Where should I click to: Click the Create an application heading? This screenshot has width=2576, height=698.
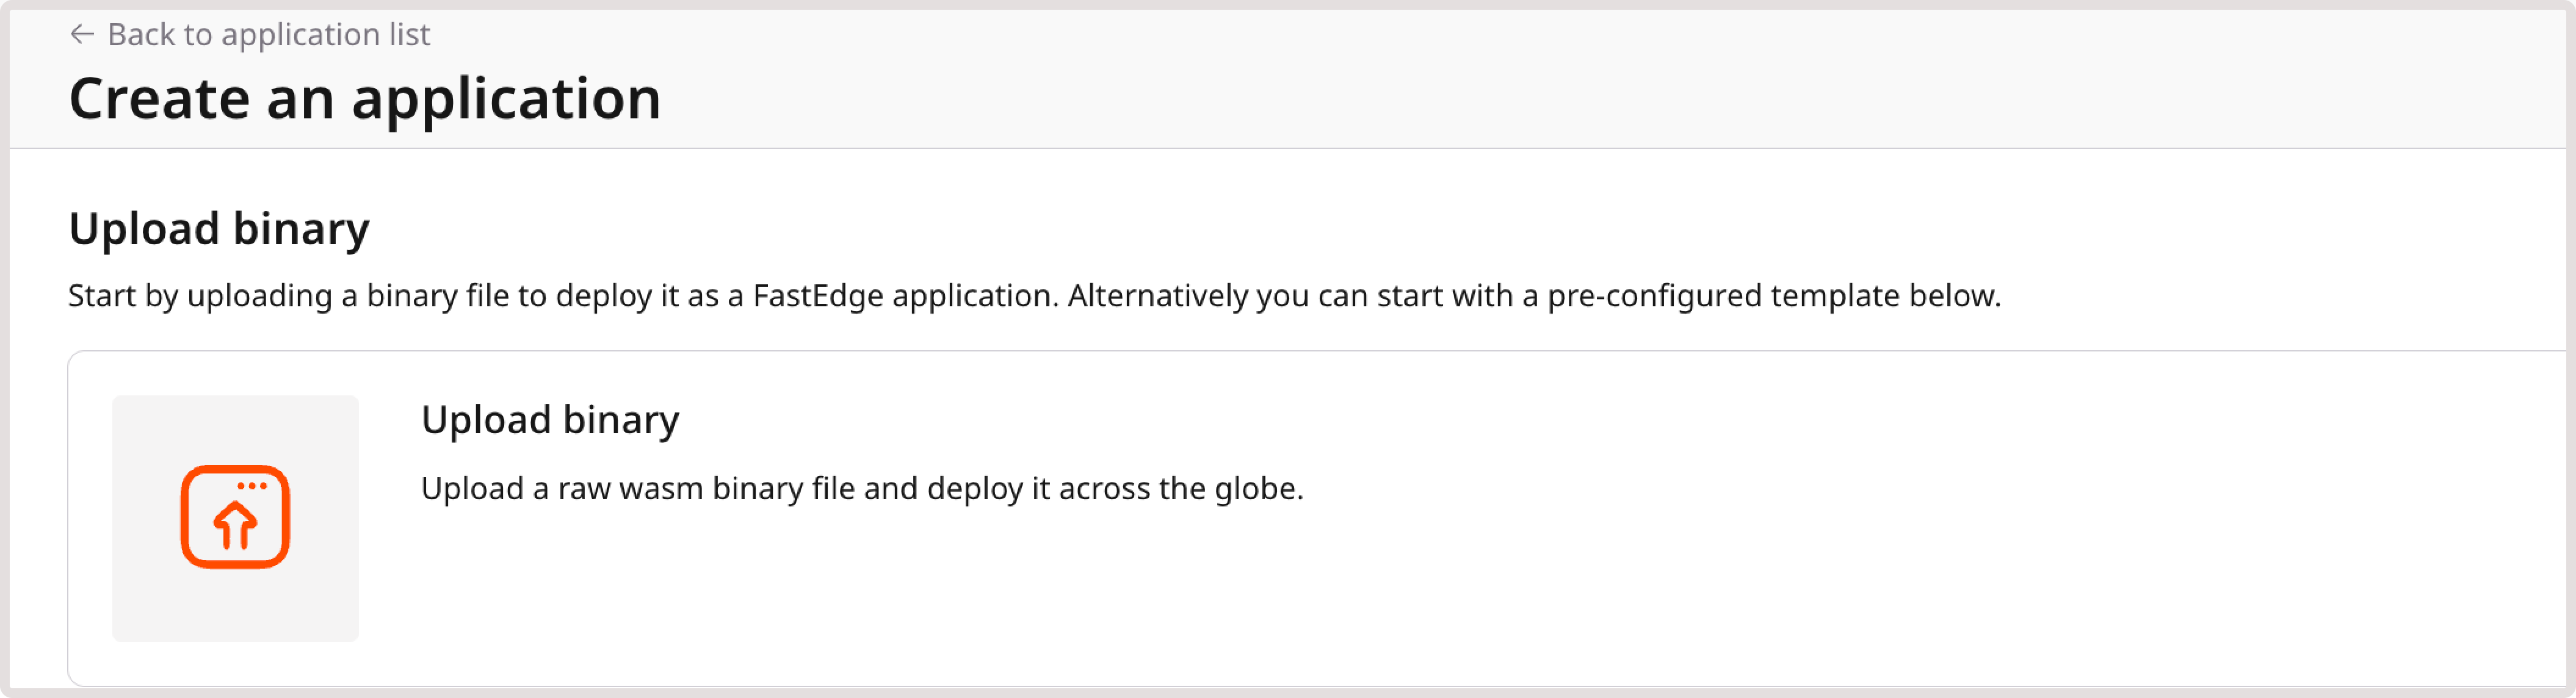click(366, 97)
